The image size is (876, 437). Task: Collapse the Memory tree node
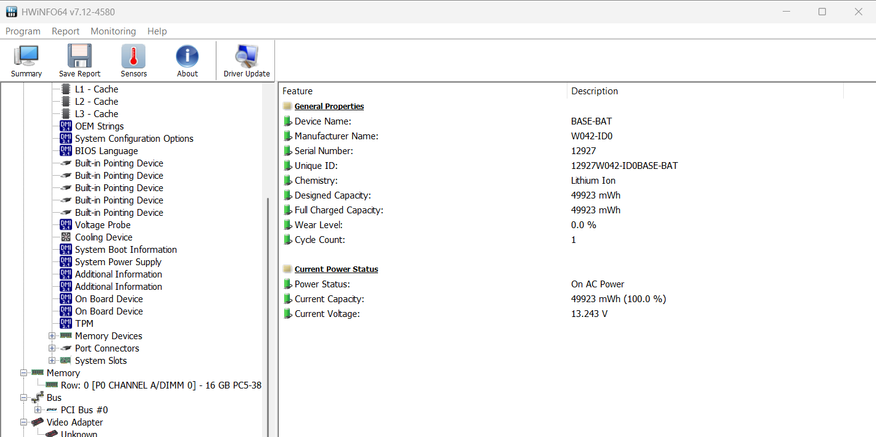(x=23, y=373)
